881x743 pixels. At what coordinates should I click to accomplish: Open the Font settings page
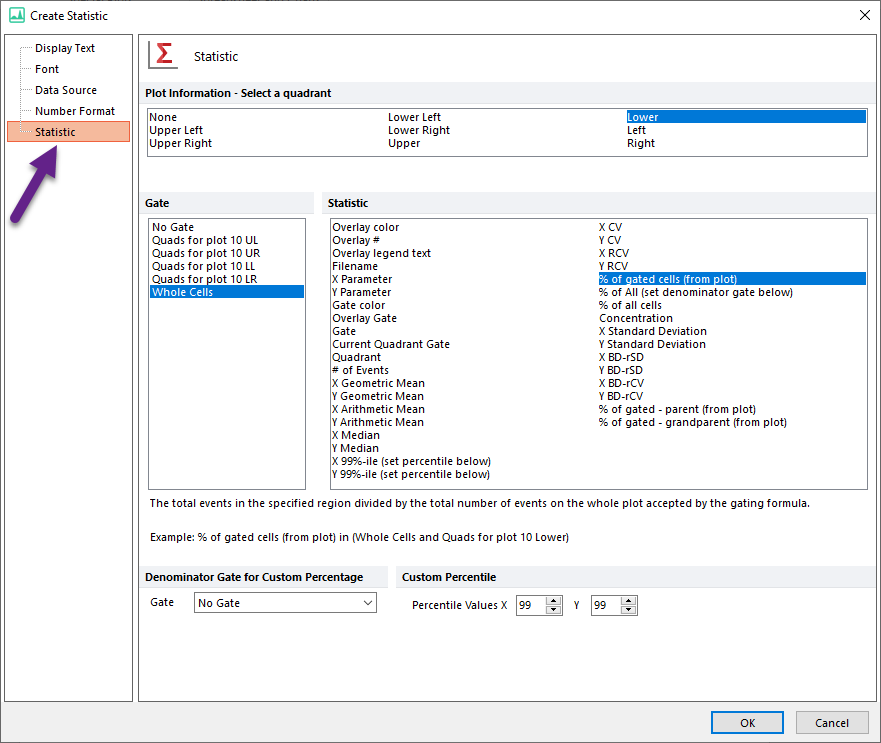click(47, 69)
